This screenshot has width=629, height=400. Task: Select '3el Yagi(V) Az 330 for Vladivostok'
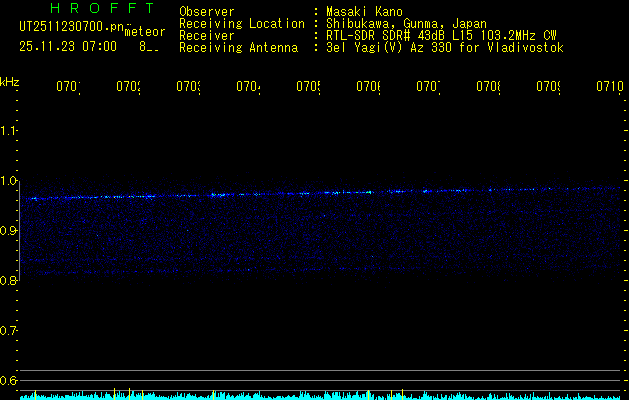(445, 48)
